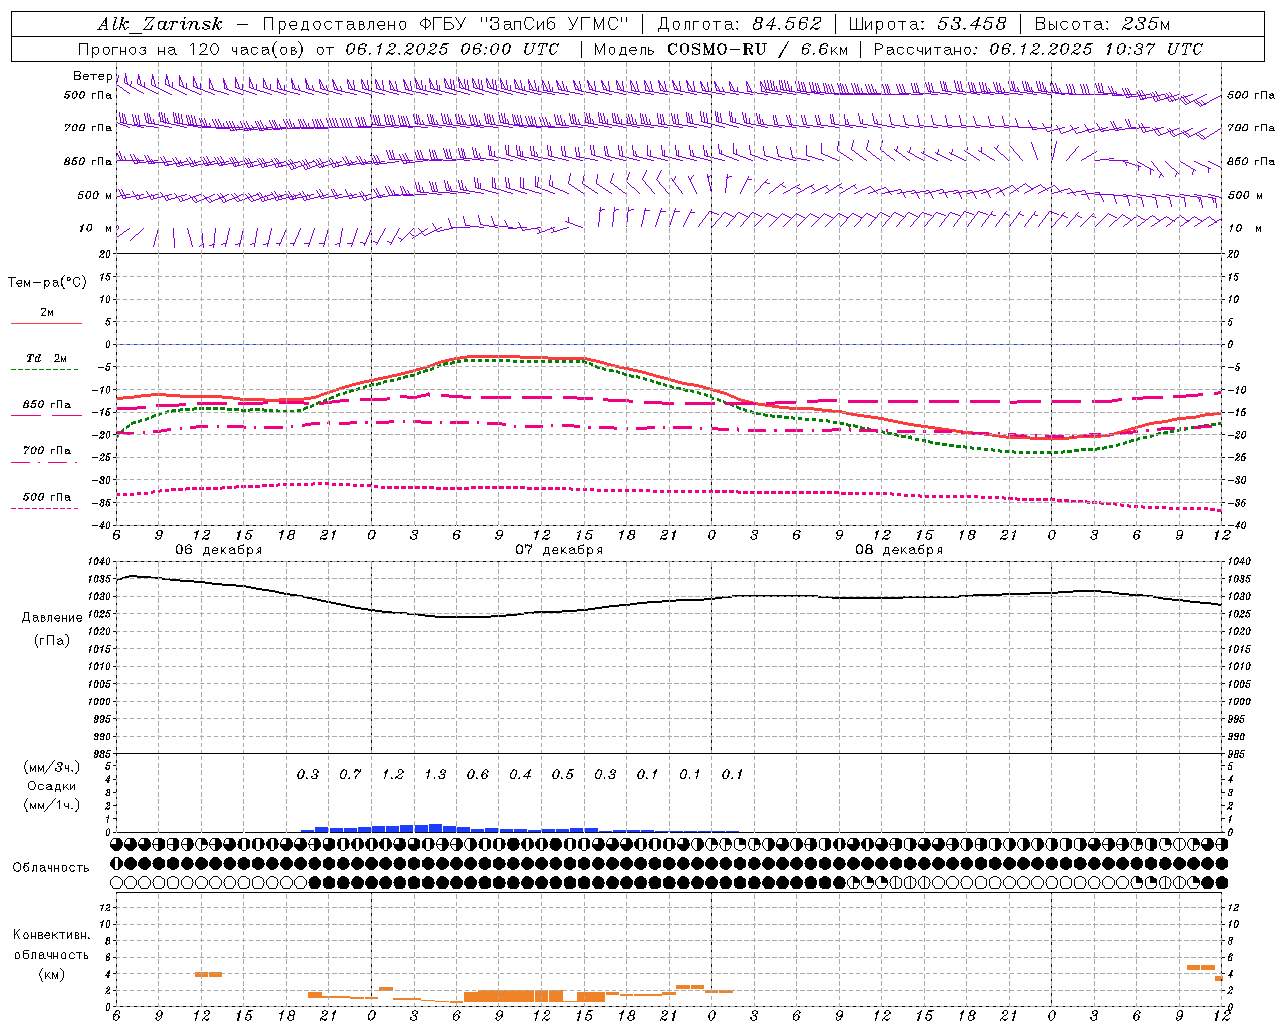Click the Конвективн. panel label
The width and height of the screenshot is (1280, 1024).
pos(52,935)
